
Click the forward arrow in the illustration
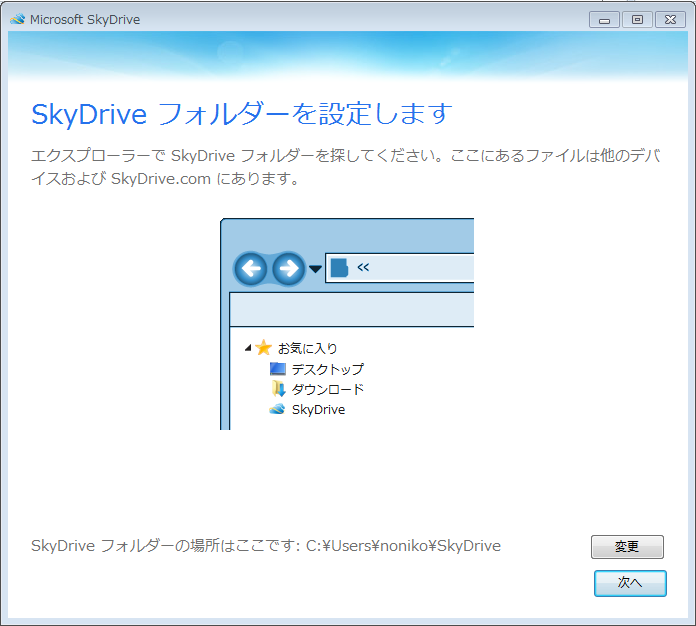[289, 269]
